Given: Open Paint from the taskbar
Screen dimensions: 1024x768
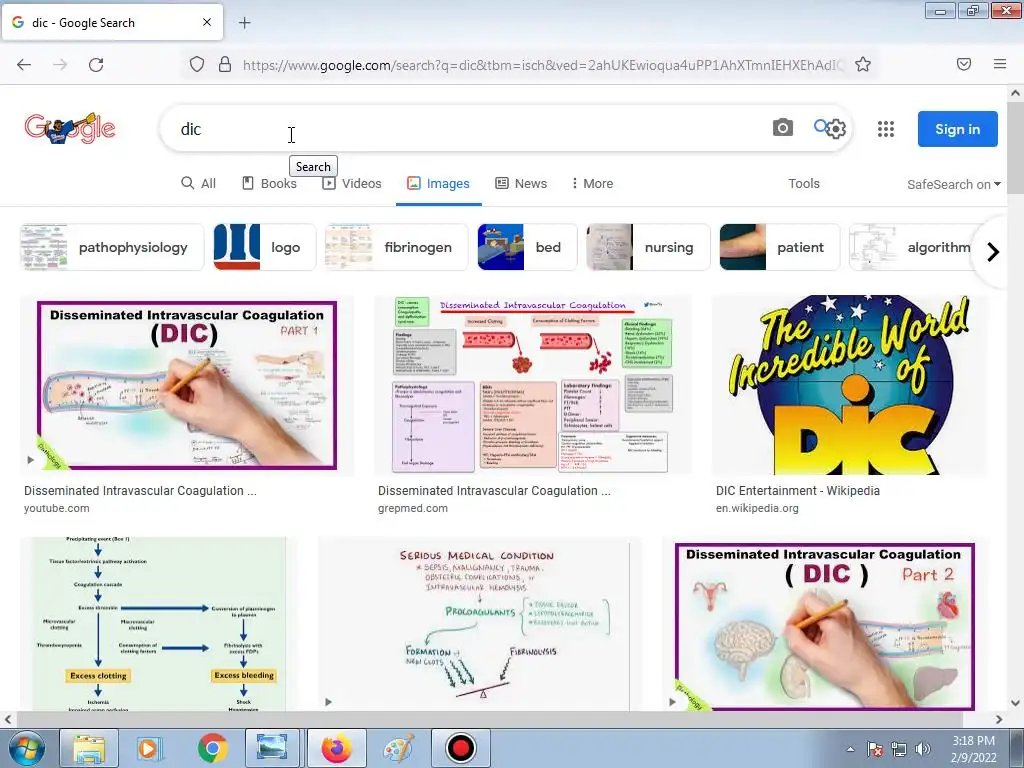Looking at the screenshot, I should tap(398, 748).
